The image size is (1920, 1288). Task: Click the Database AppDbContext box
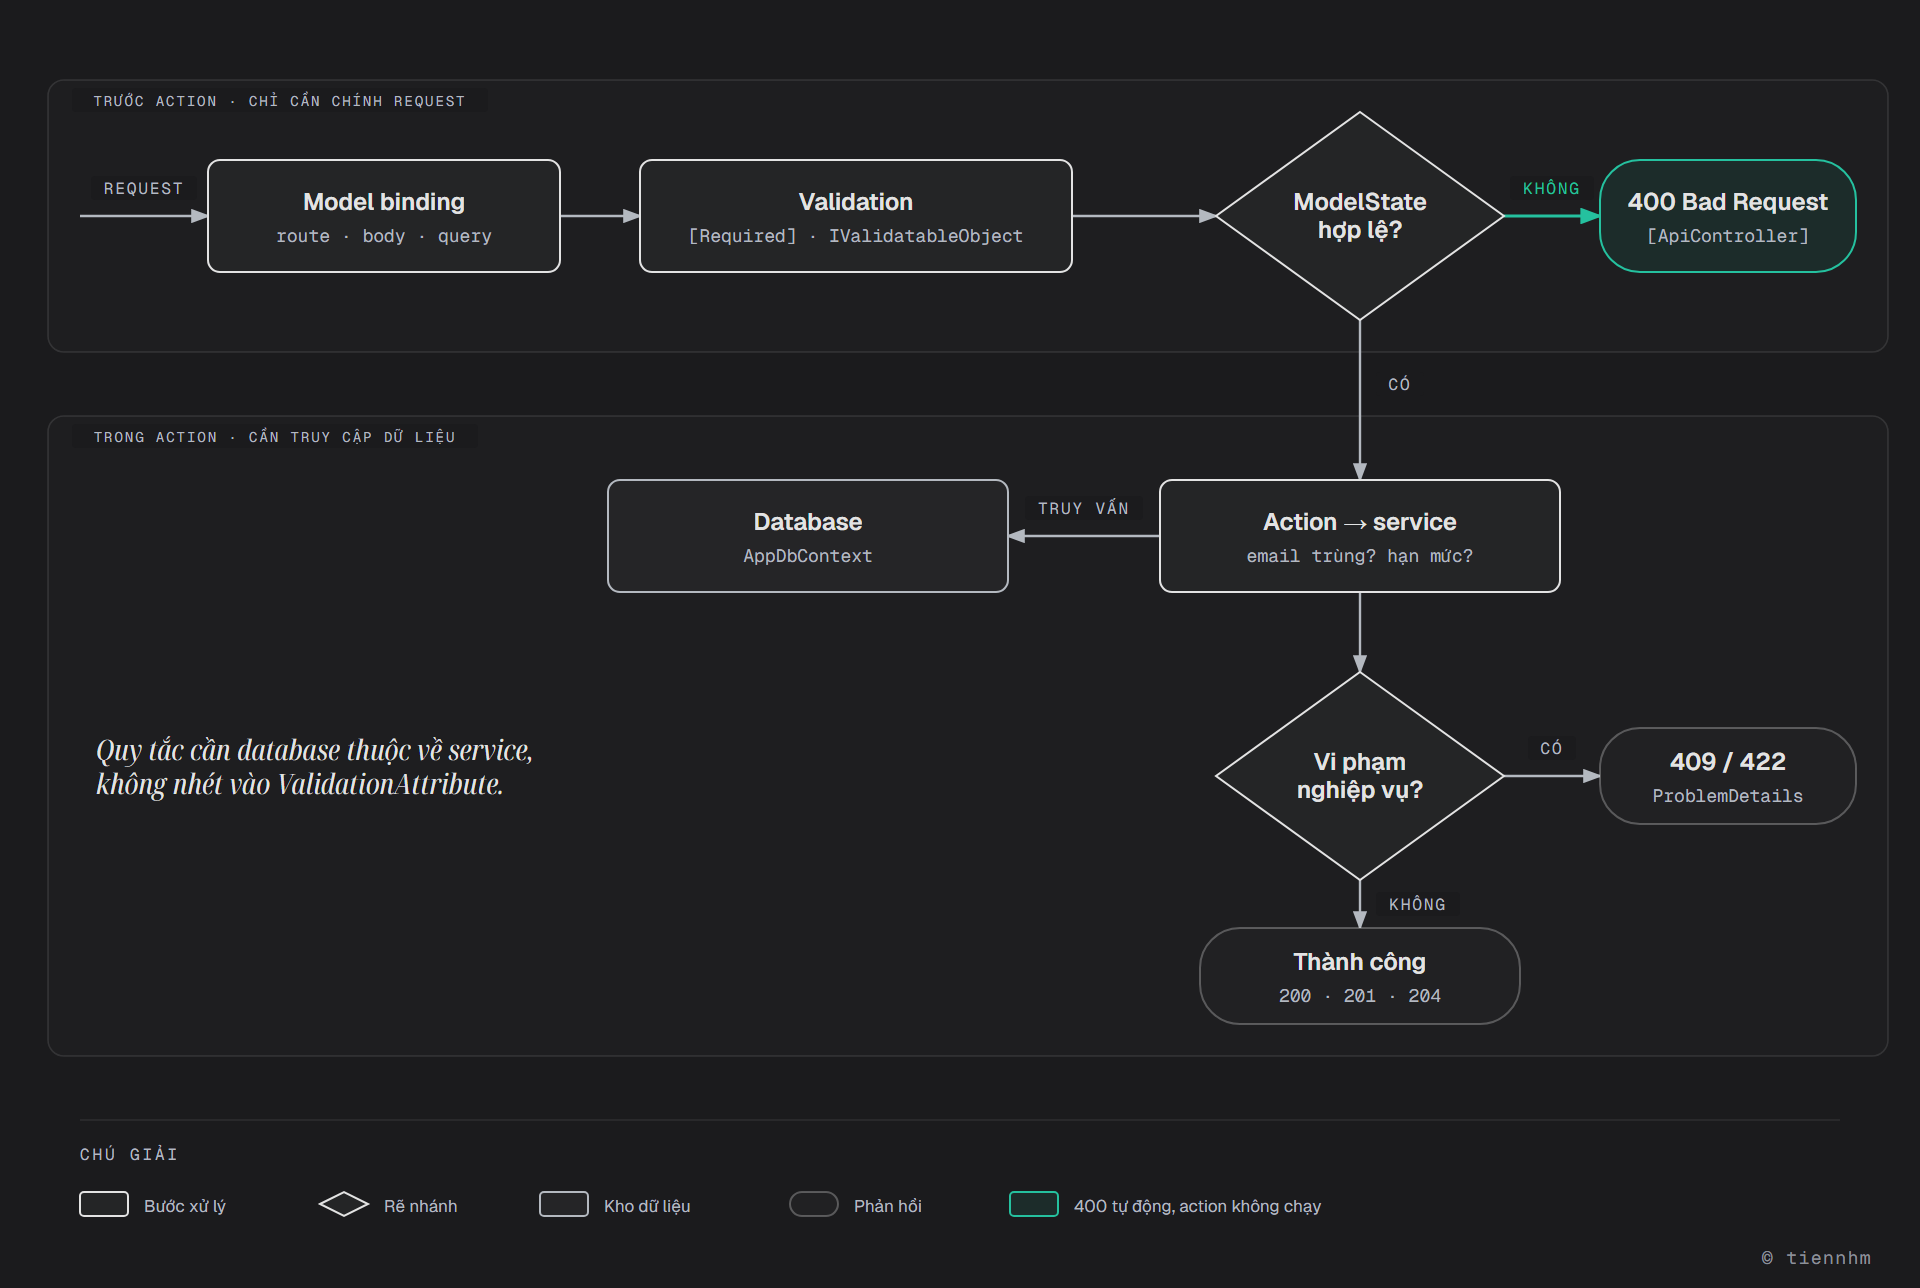[808, 536]
